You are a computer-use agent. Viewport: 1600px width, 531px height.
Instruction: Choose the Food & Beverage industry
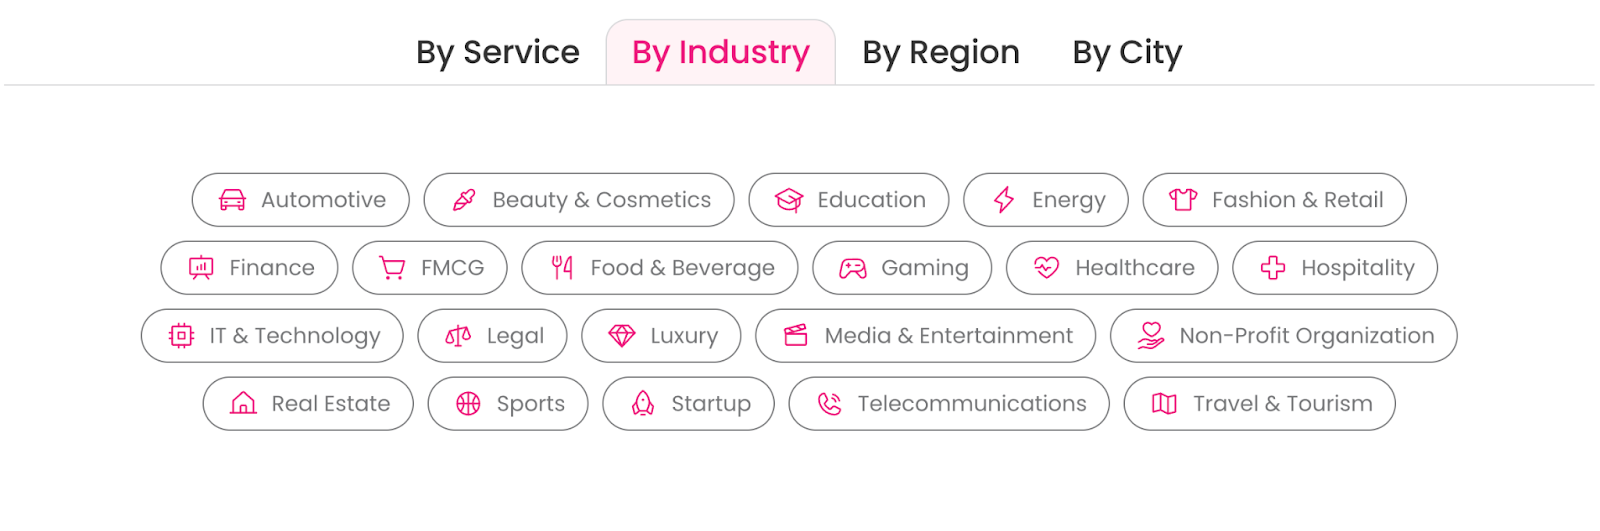click(660, 268)
